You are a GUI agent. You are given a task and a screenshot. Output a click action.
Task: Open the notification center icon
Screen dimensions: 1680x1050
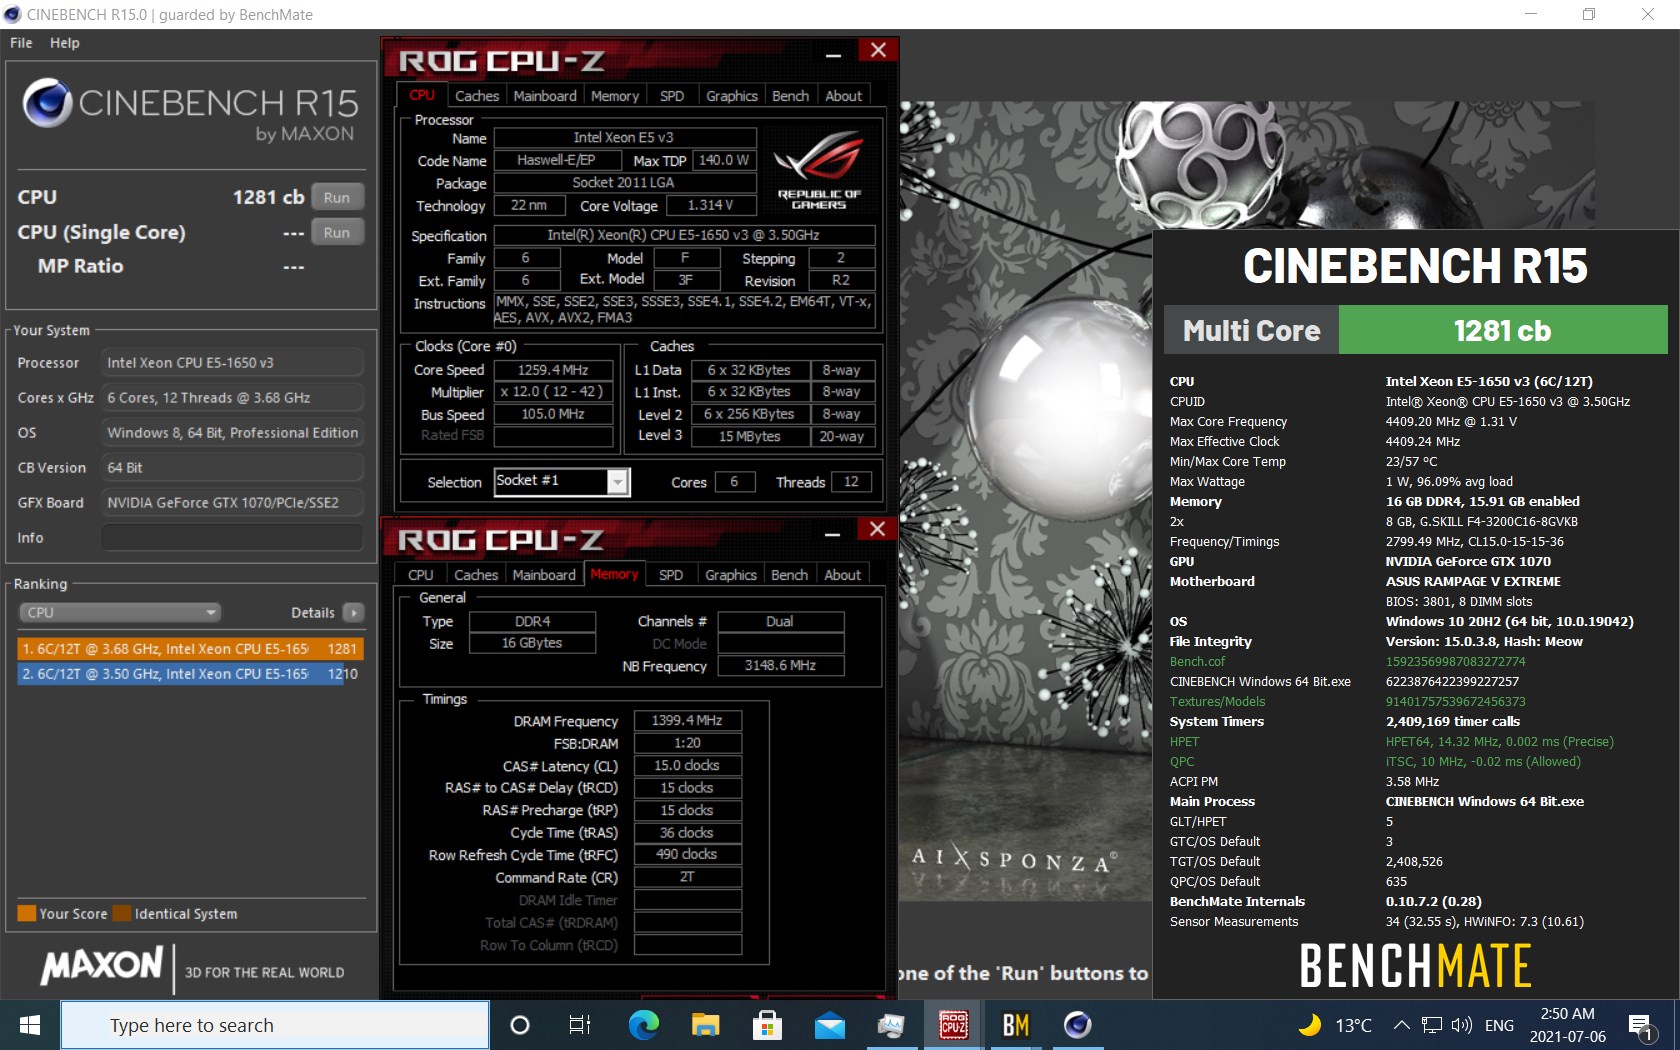pos(1640,1026)
